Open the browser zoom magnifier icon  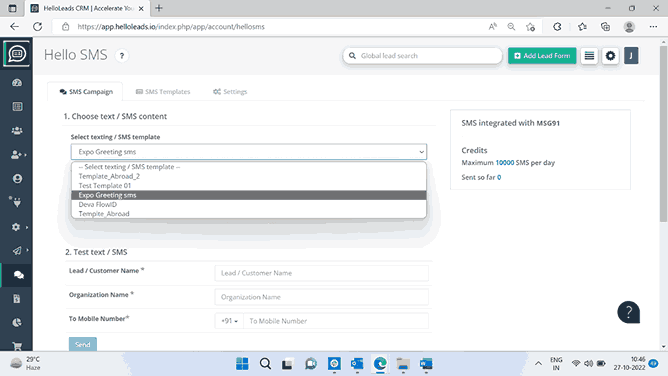pyautogui.click(x=511, y=27)
